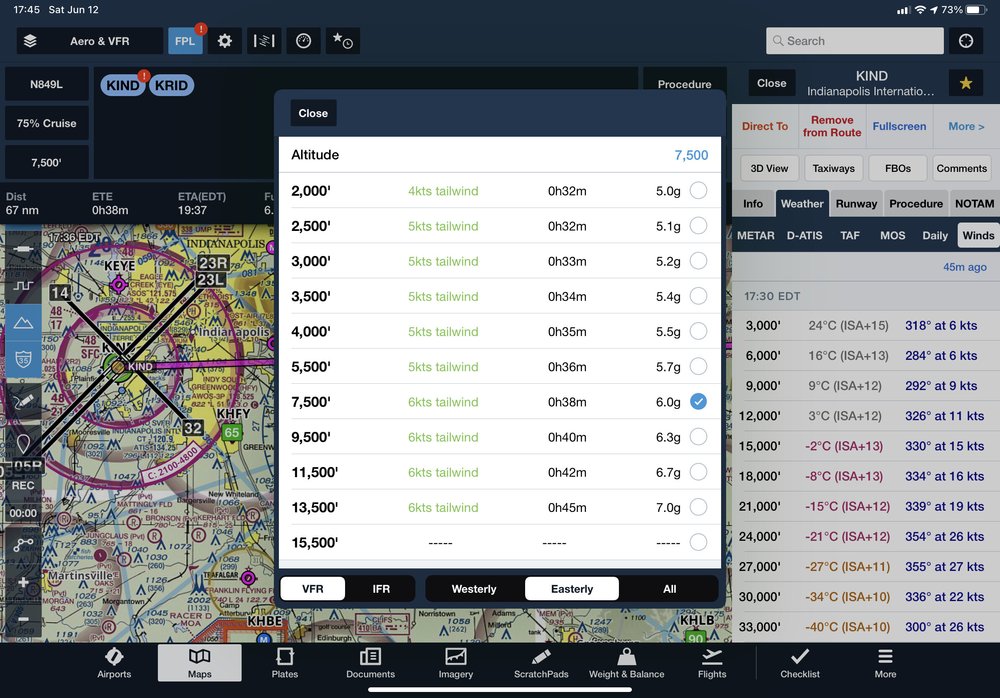Screen dimensions: 1000x698
Task: Switch to the Runway tab
Action: coord(858,203)
